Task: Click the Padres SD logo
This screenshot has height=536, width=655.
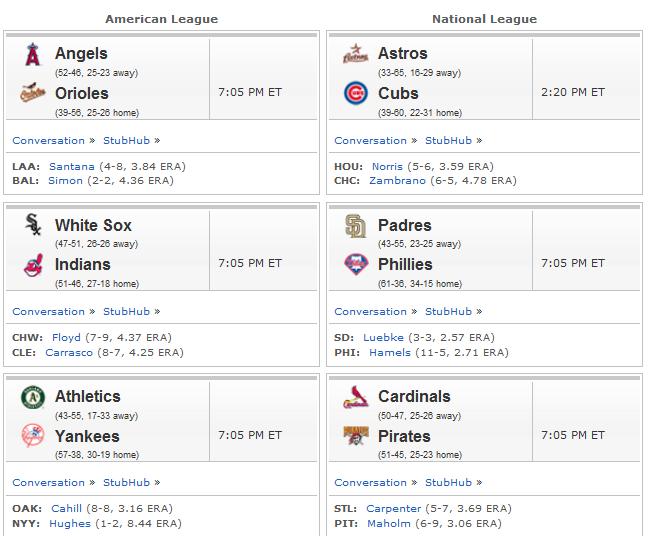Action: [x=355, y=226]
